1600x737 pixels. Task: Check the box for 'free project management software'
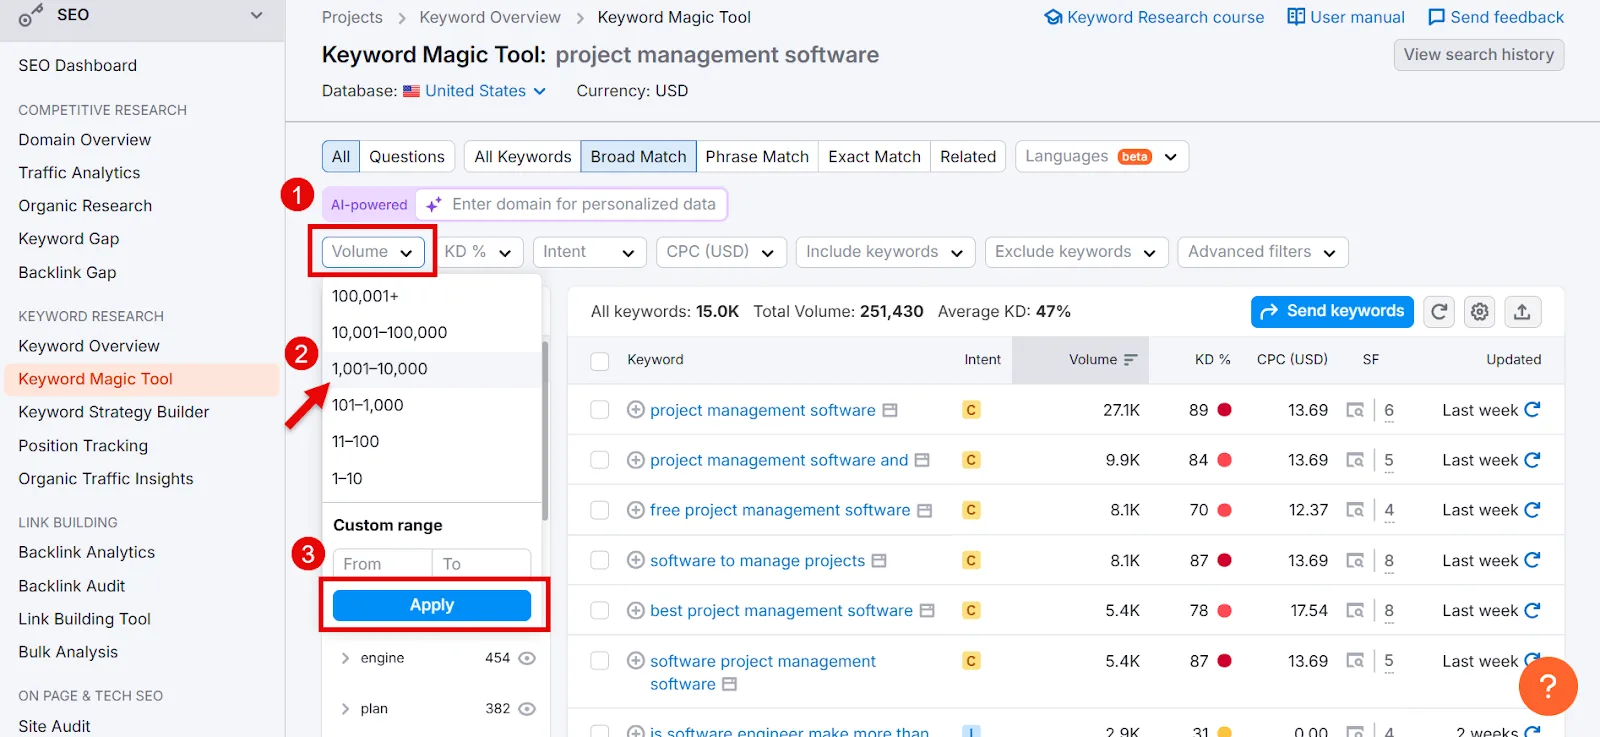point(600,510)
